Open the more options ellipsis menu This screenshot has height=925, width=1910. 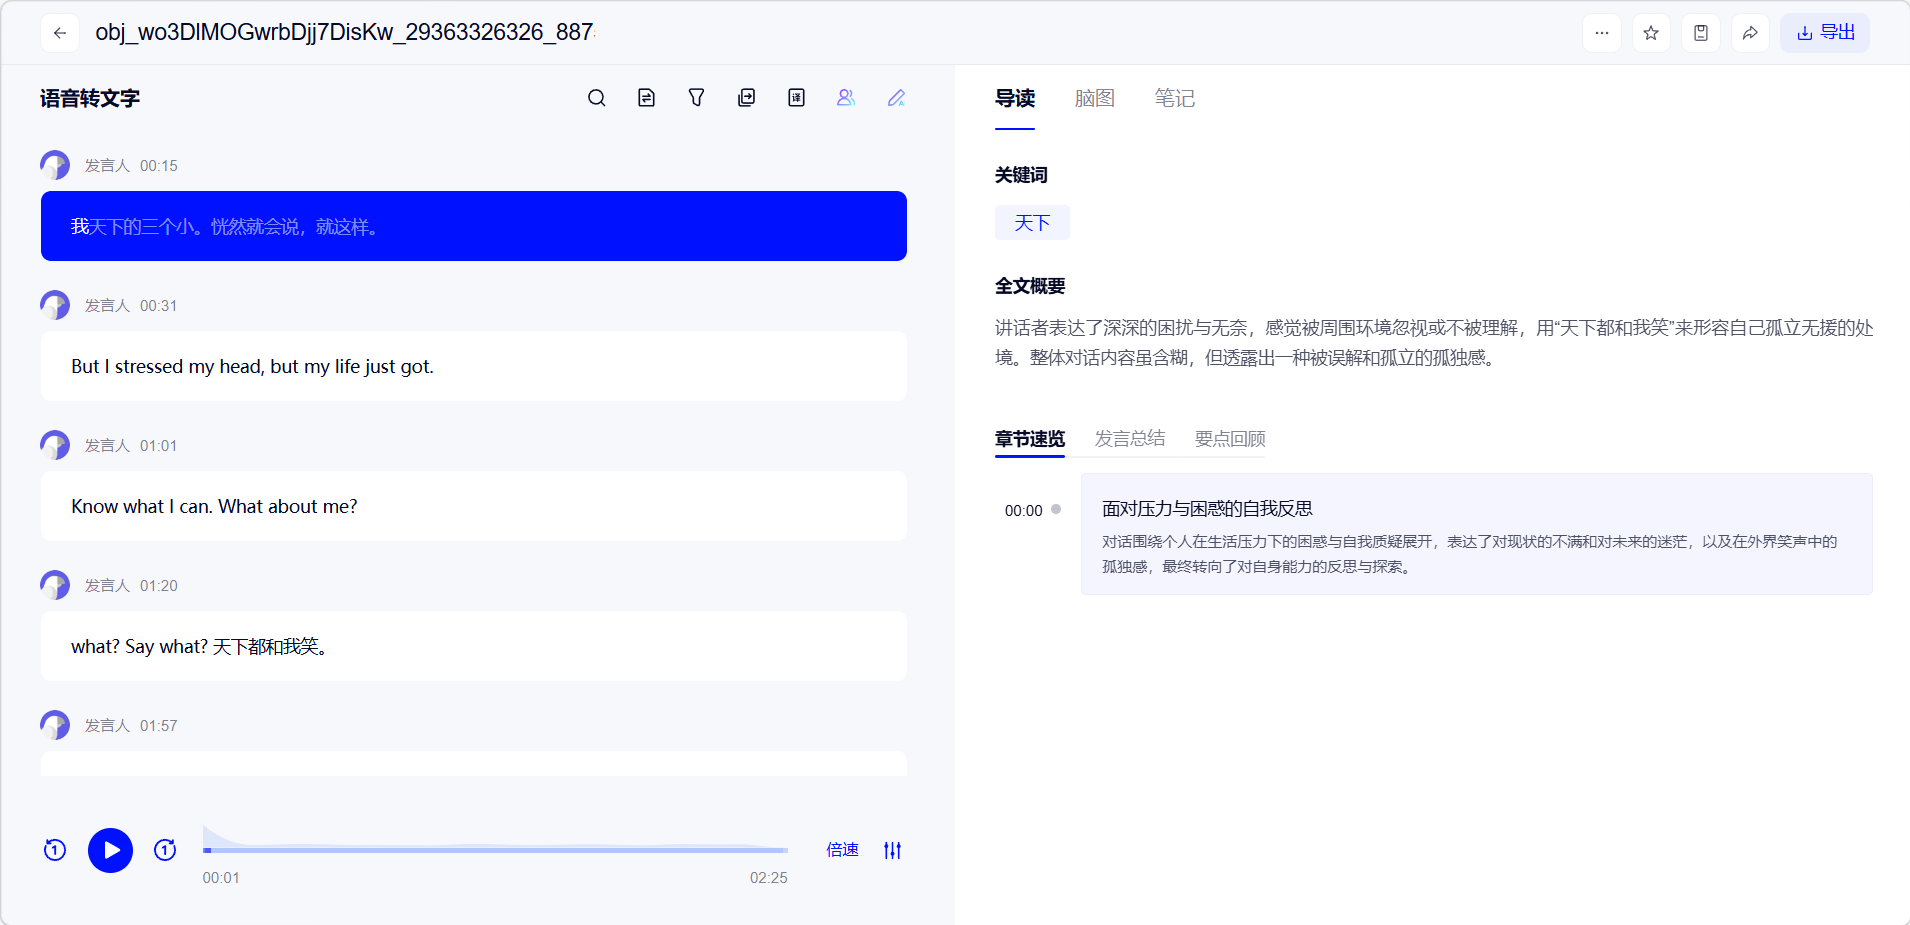click(1602, 33)
